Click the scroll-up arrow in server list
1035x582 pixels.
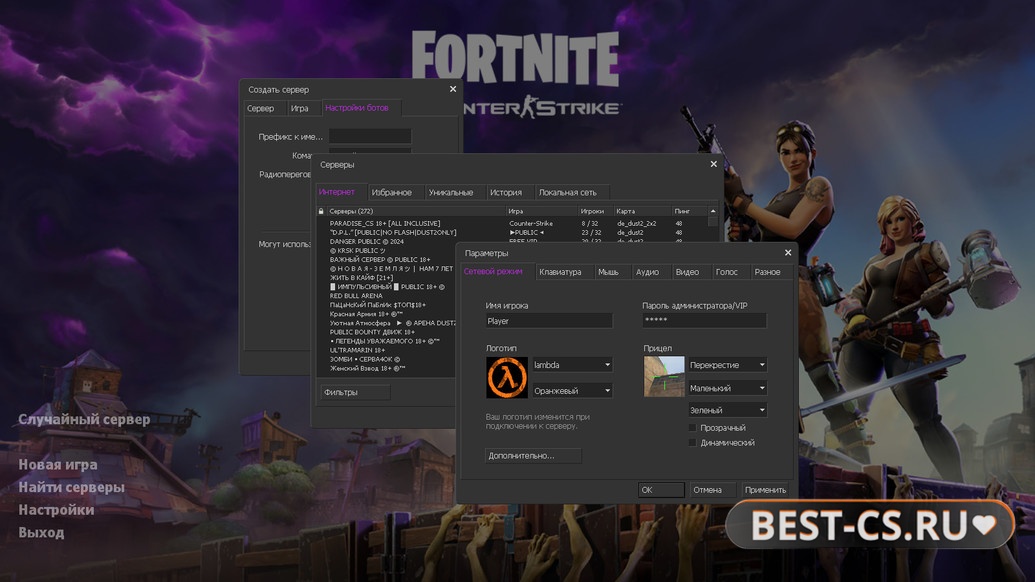[713, 211]
